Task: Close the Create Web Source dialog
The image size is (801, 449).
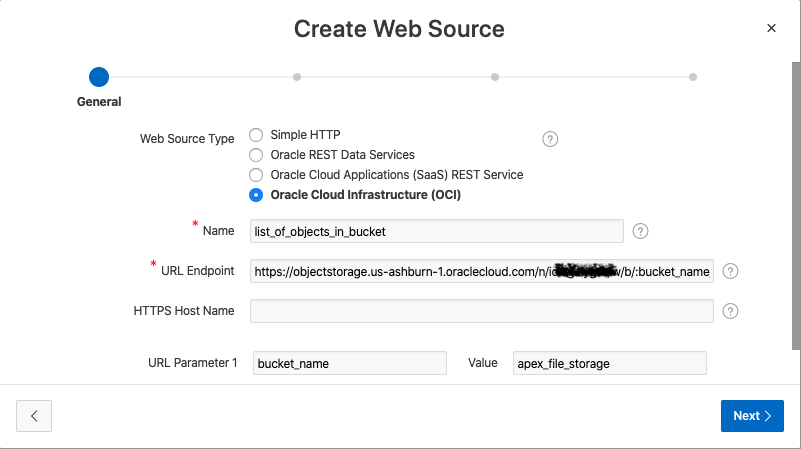Action: coord(771,28)
